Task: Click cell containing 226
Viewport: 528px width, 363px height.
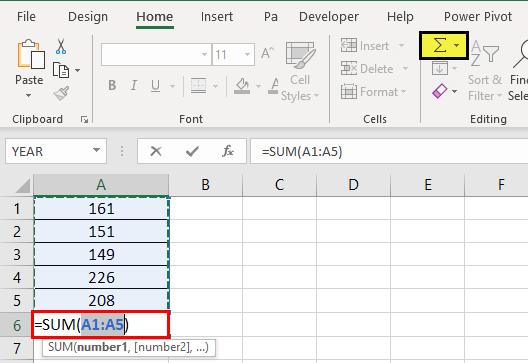Action: 101,277
